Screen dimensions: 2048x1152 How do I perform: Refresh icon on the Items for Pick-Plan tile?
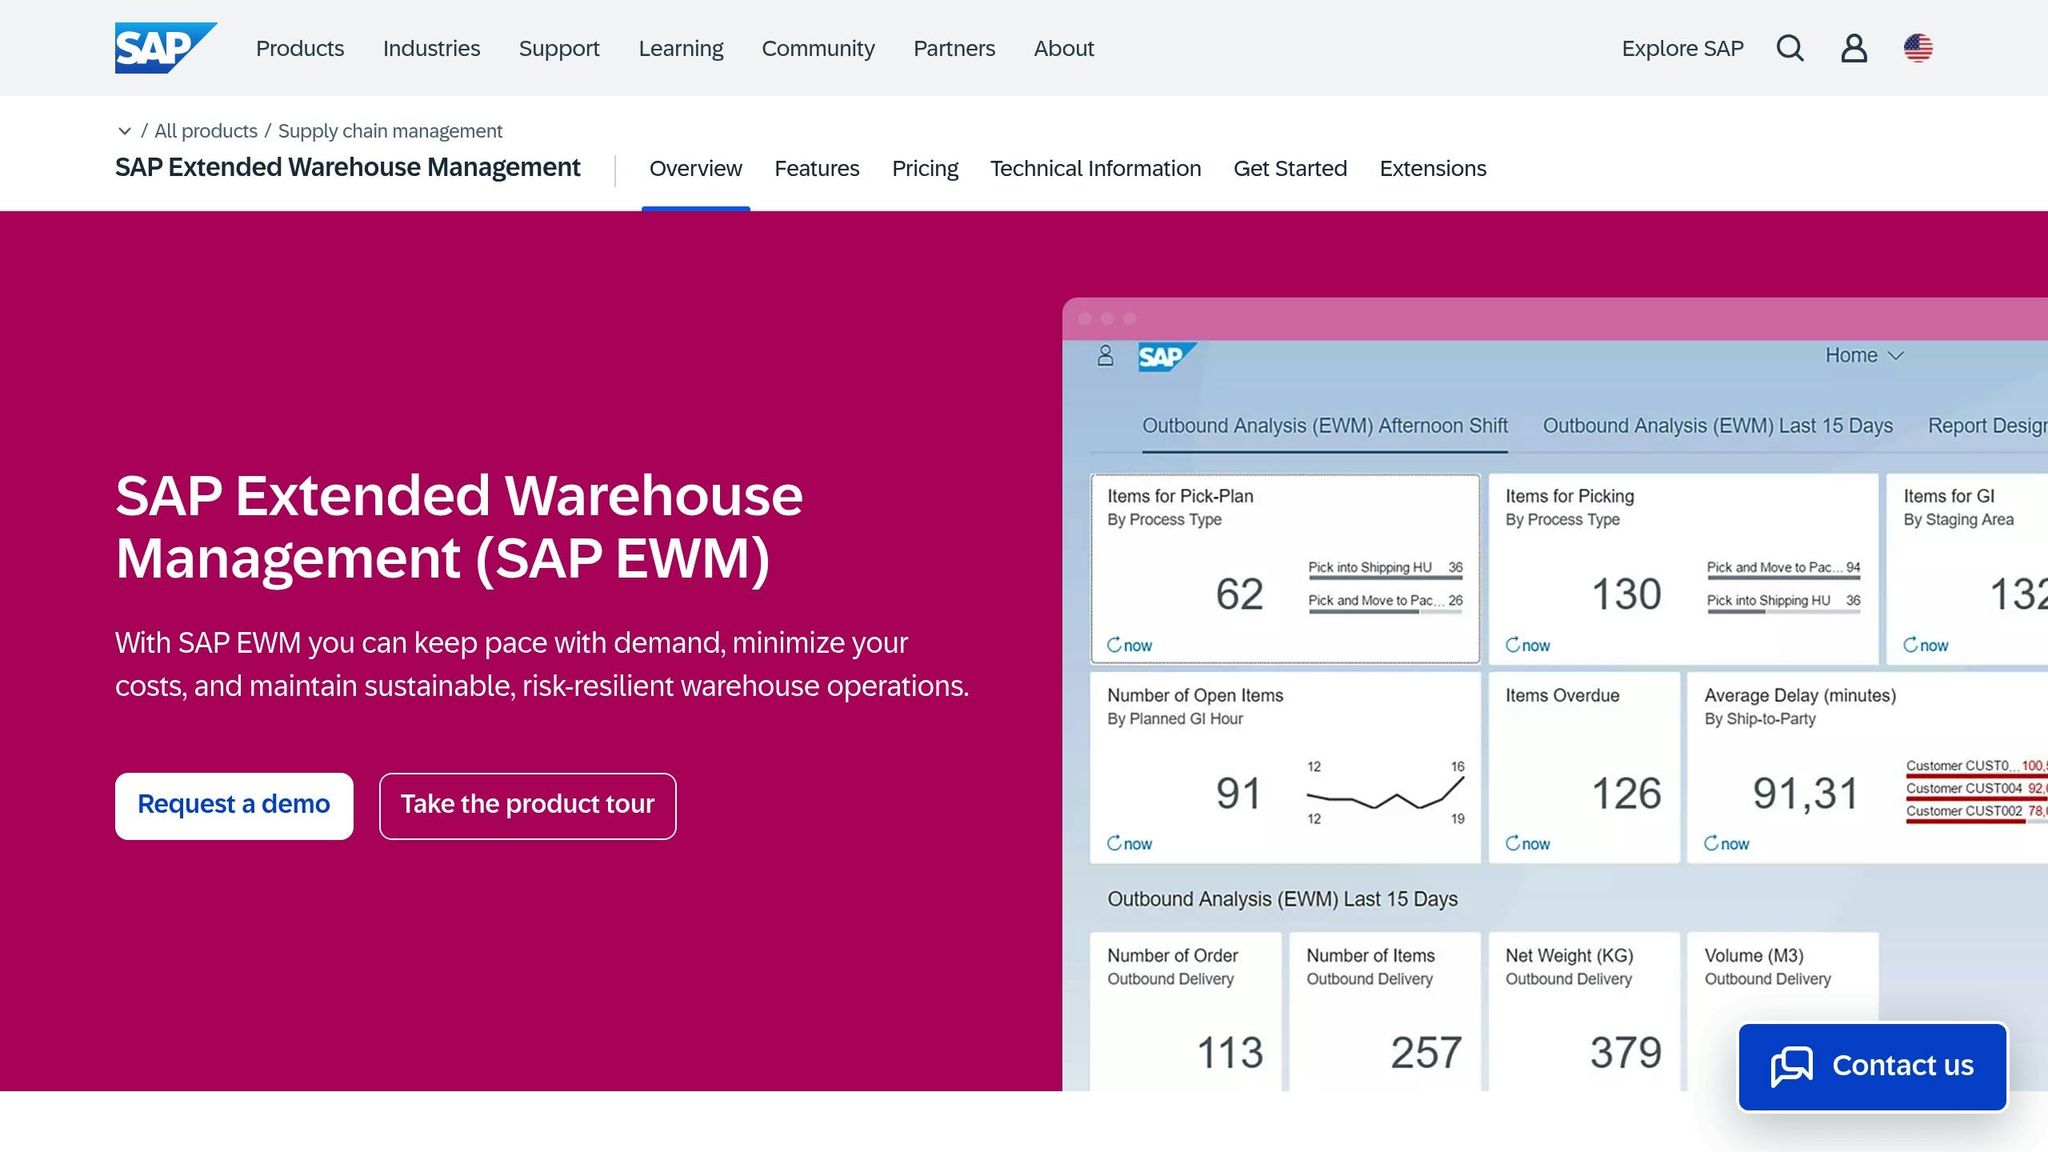(1114, 645)
